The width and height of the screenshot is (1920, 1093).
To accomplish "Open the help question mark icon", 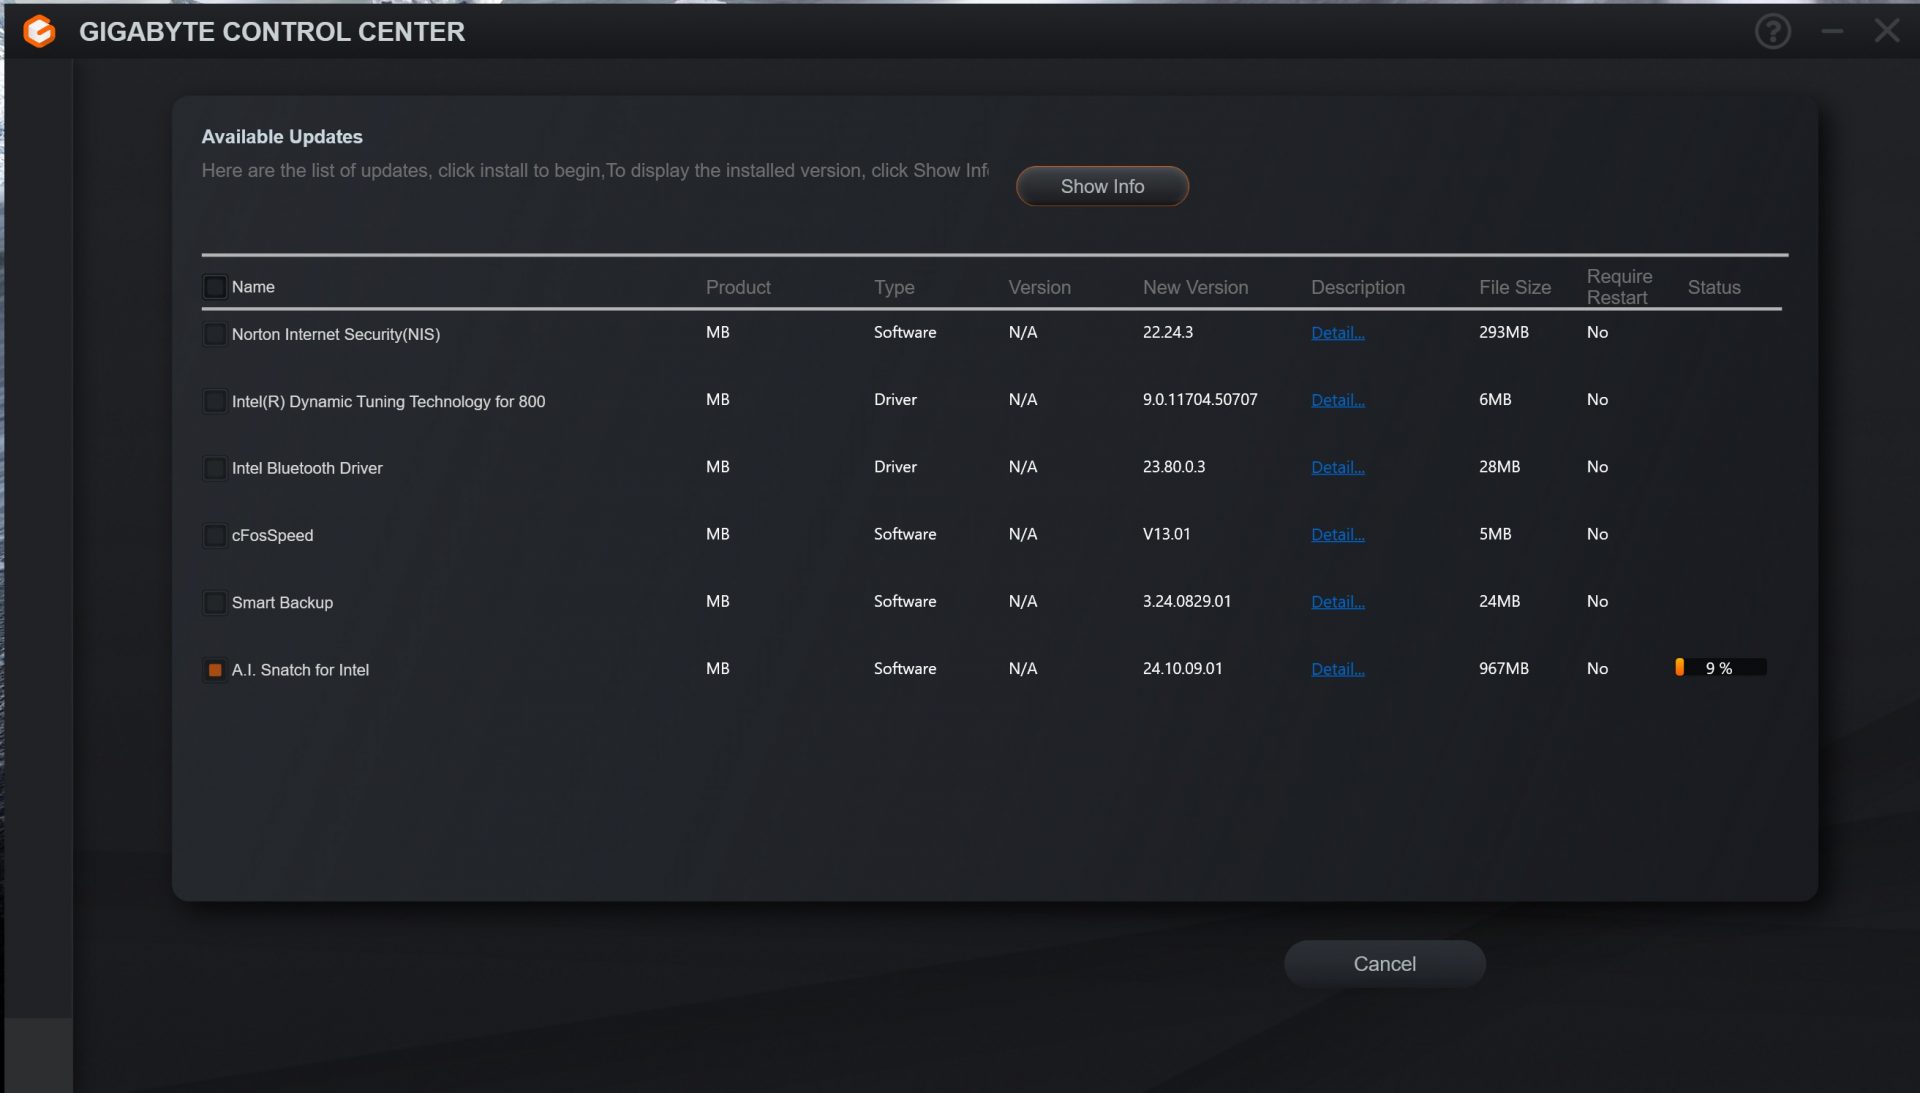I will tap(1772, 32).
